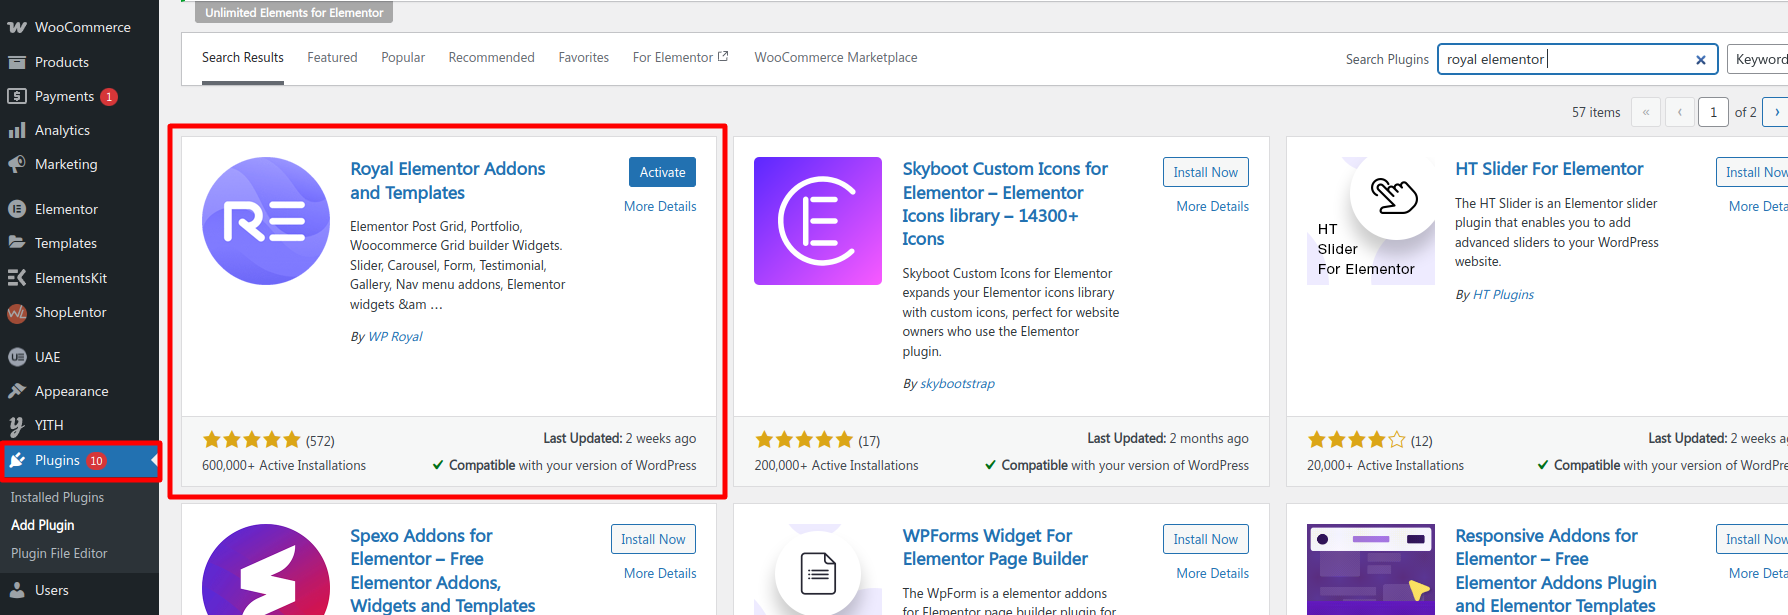Click WPForms Widget plugin logo
The image size is (1788, 615).
point(818,569)
